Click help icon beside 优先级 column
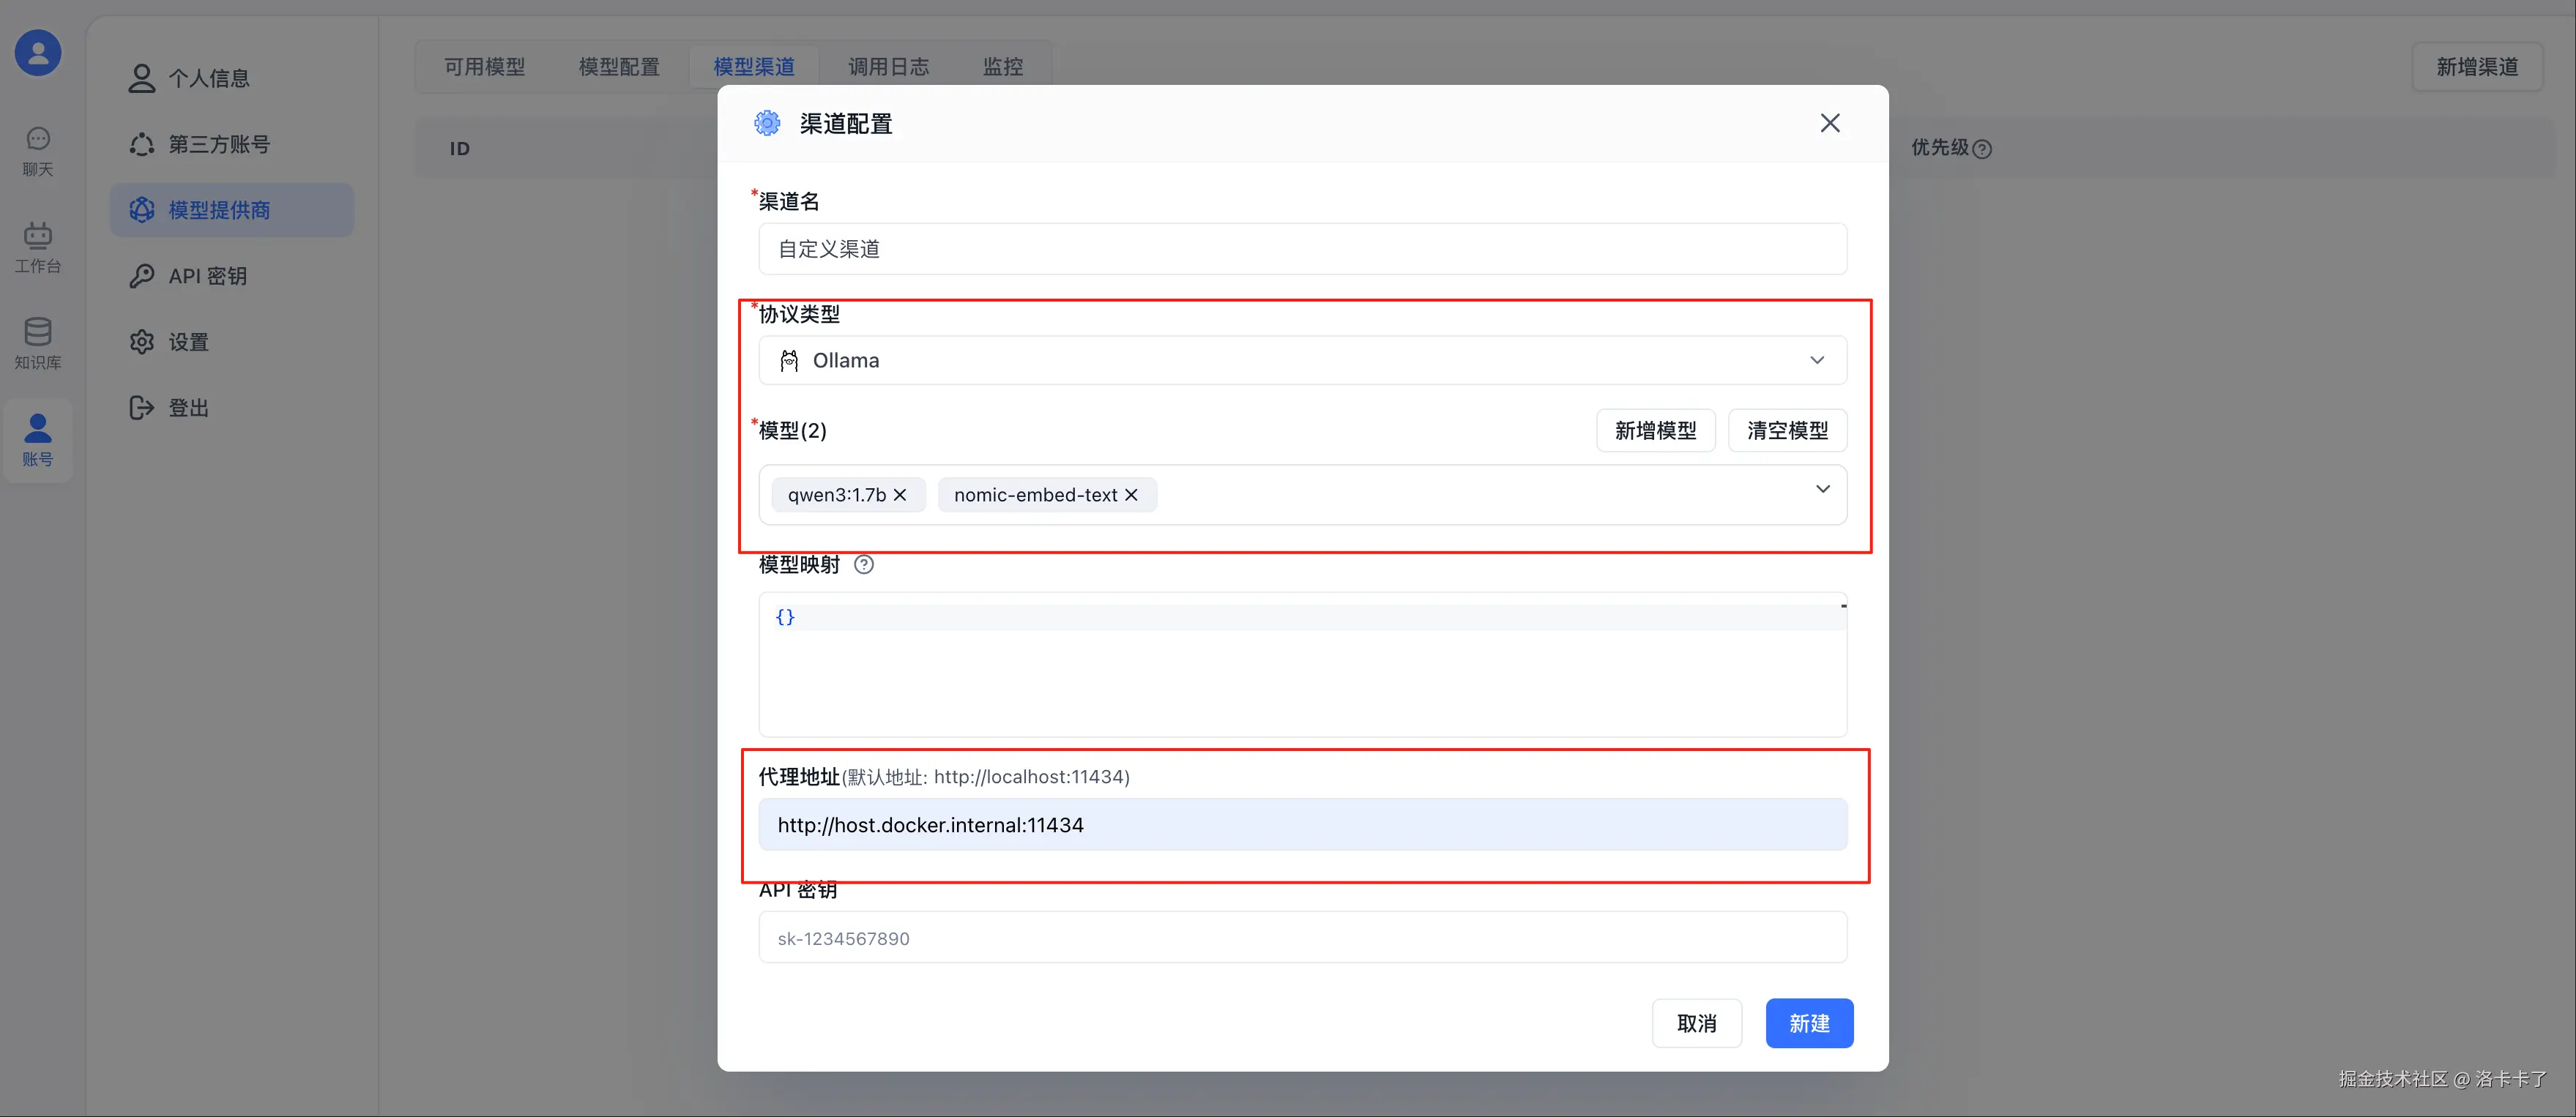The height and width of the screenshot is (1117, 2576). click(x=1982, y=149)
